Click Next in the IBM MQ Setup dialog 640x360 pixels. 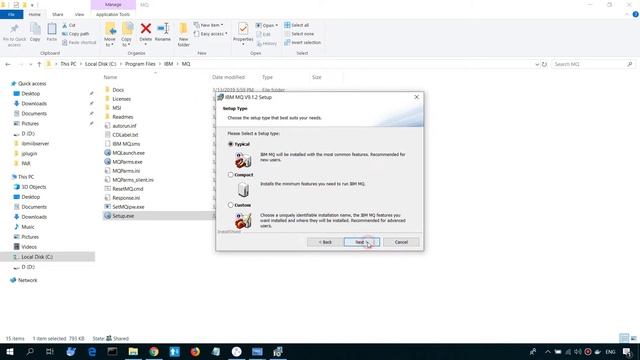click(362, 242)
